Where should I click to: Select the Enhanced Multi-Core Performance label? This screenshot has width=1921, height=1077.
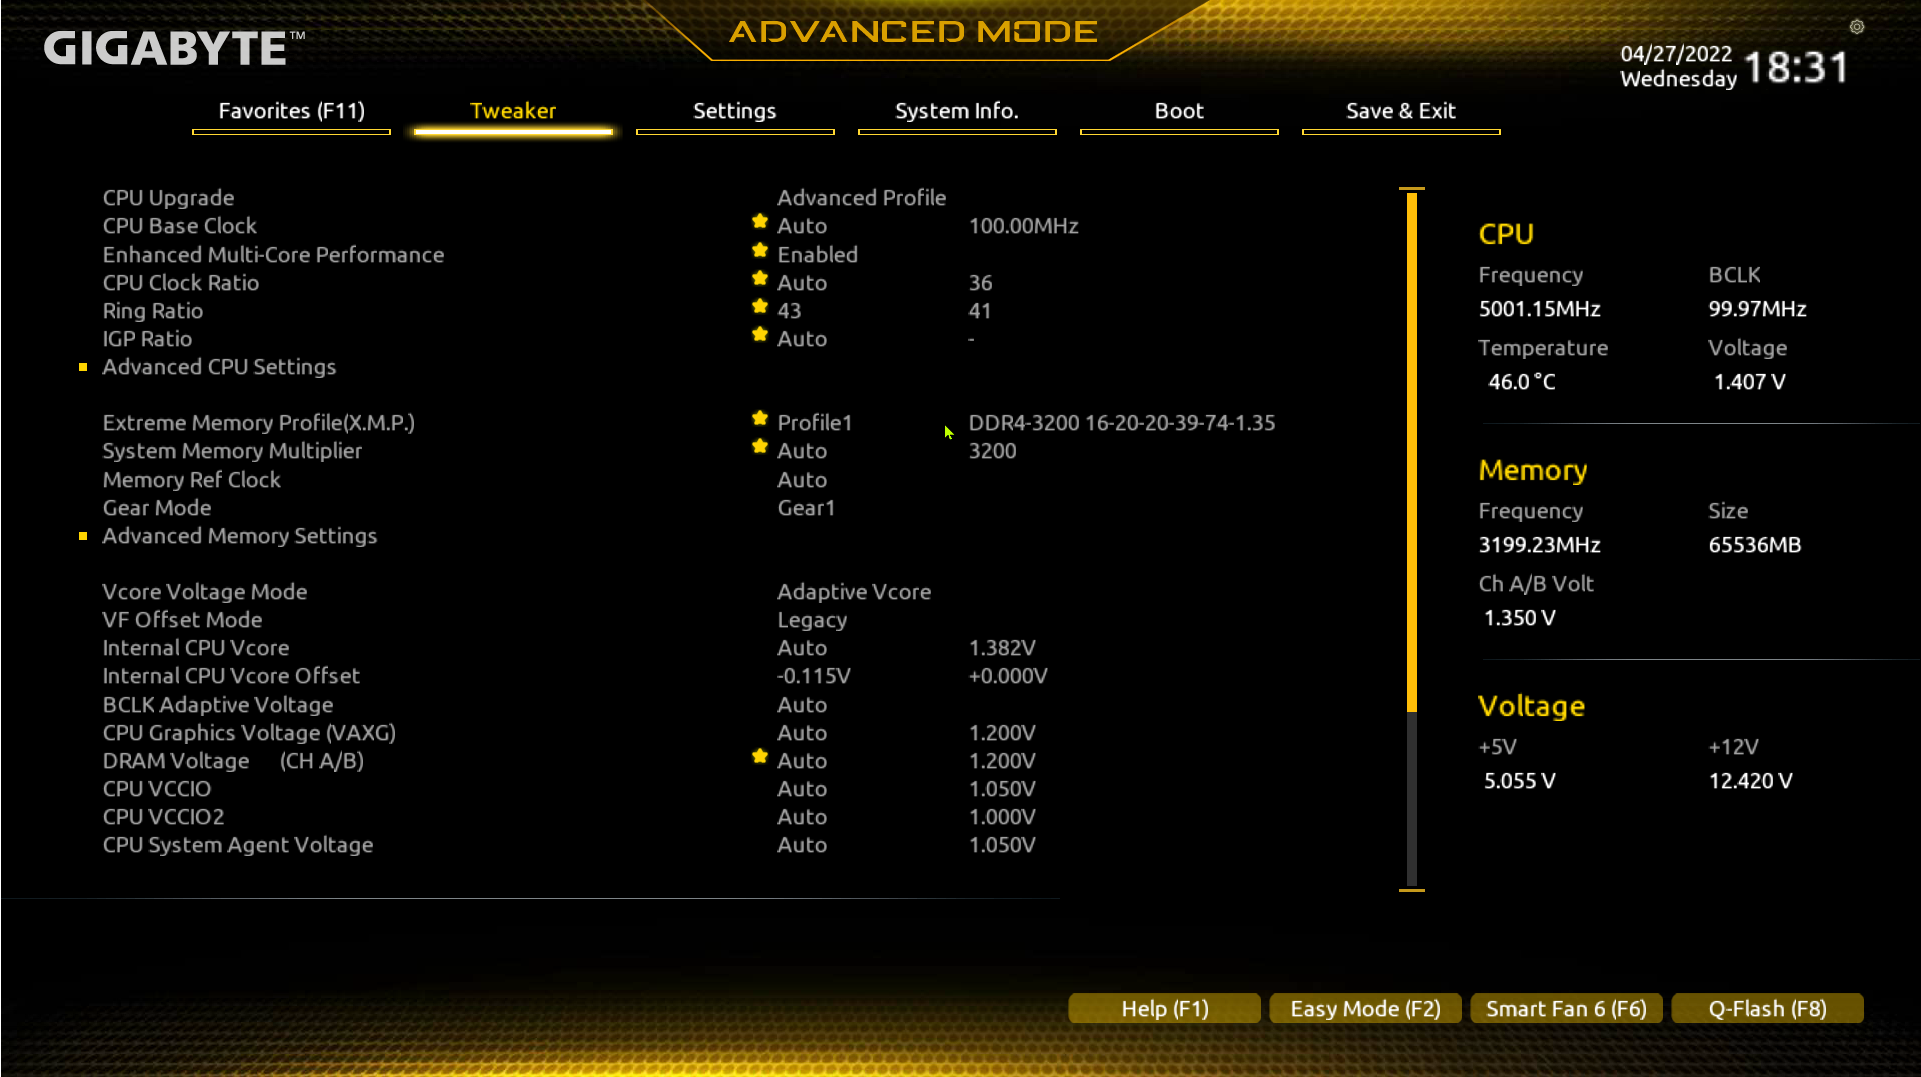point(273,255)
